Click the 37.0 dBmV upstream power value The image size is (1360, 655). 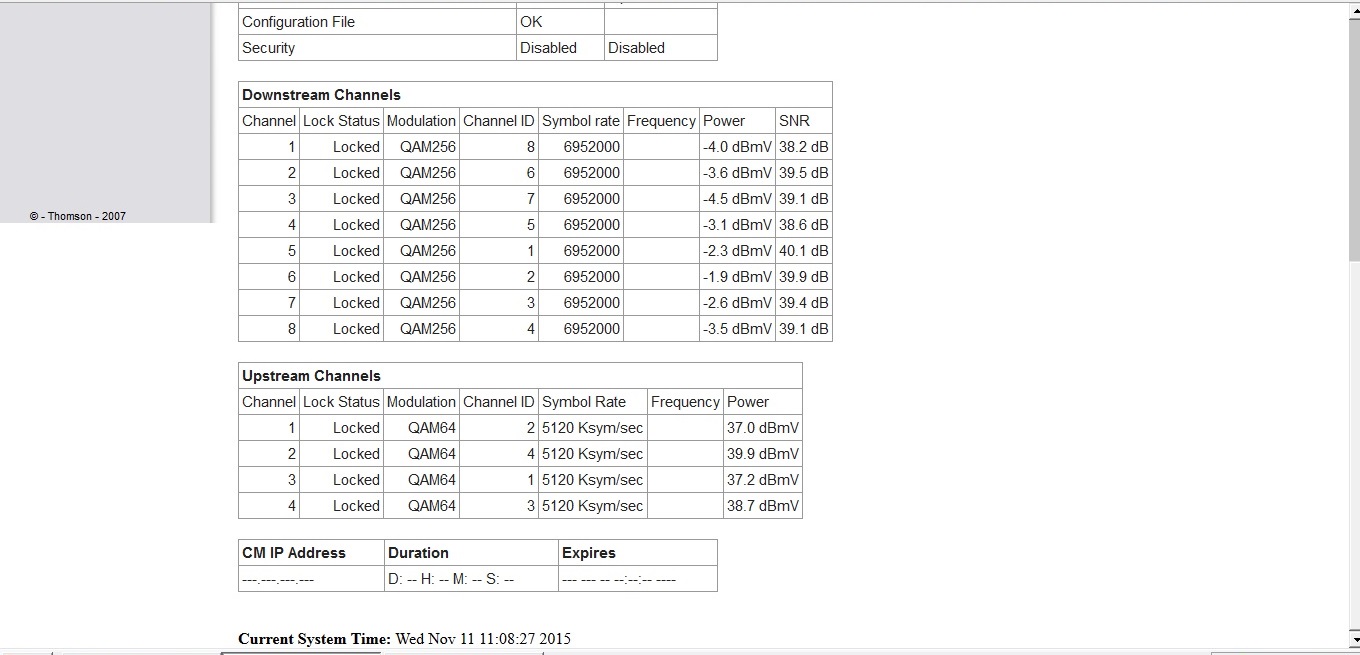point(763,428)
